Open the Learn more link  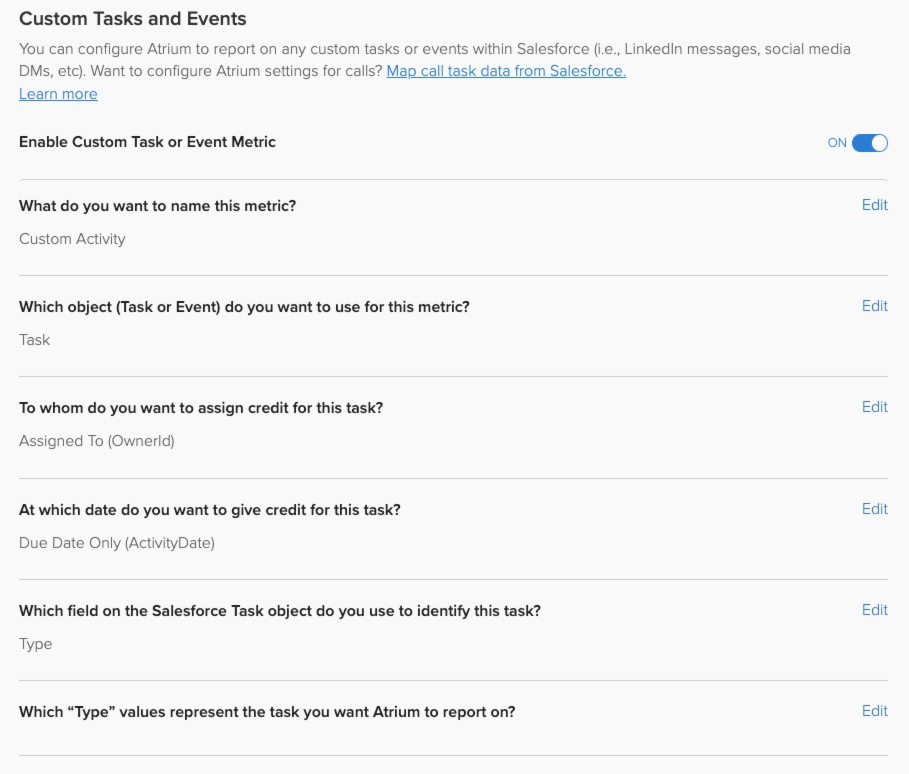click(x=58, y=94)
